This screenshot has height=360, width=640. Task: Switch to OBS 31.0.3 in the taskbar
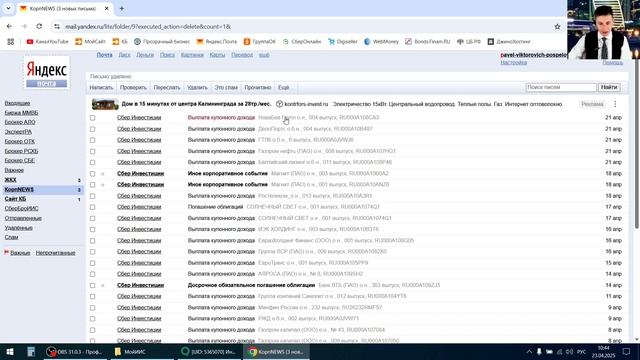(74, 351)
